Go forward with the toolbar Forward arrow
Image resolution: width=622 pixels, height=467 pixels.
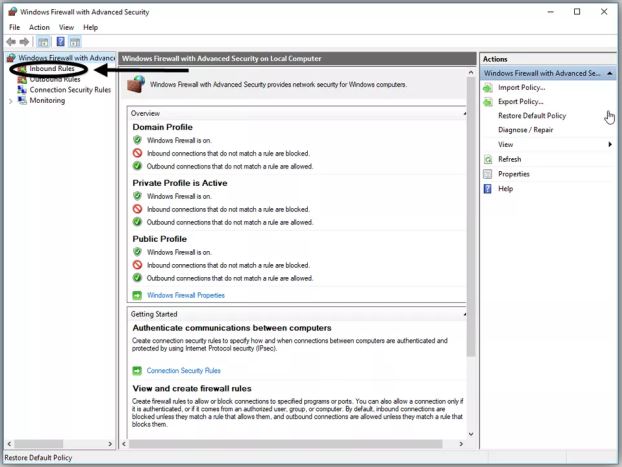(24, 42)
